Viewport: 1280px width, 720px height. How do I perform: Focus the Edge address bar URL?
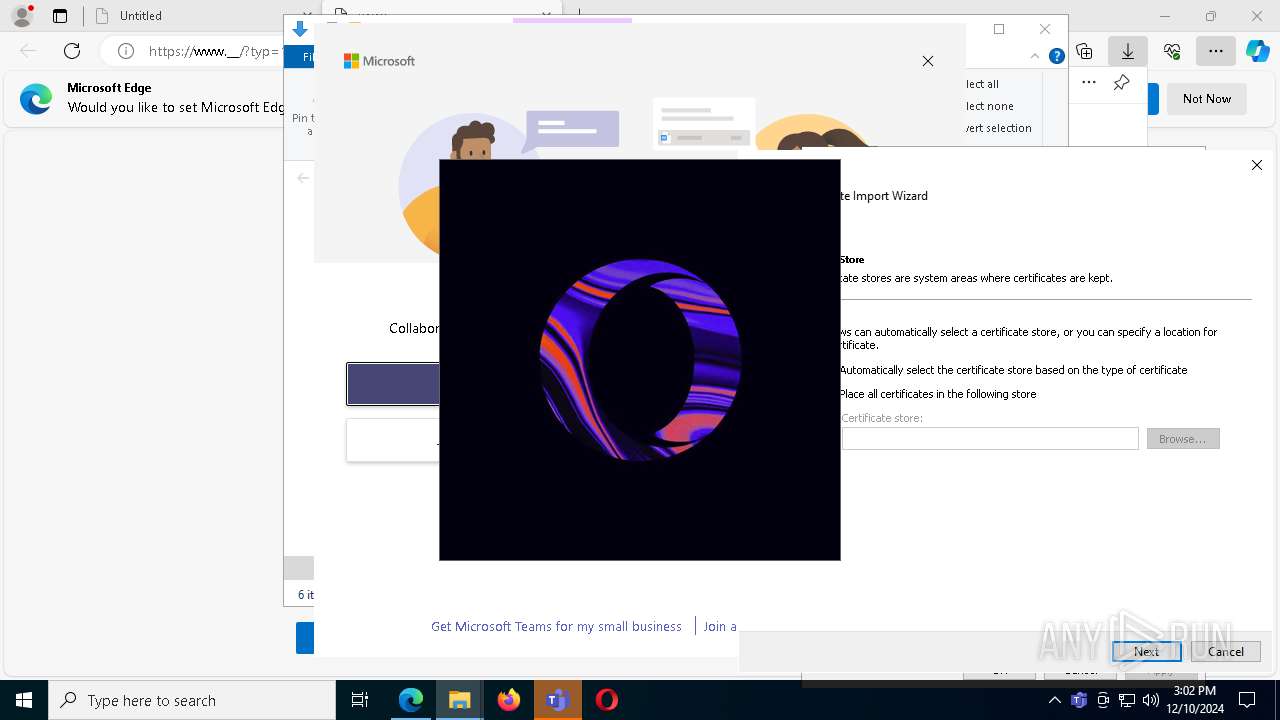pyautogui.click(x=215, y=51)
